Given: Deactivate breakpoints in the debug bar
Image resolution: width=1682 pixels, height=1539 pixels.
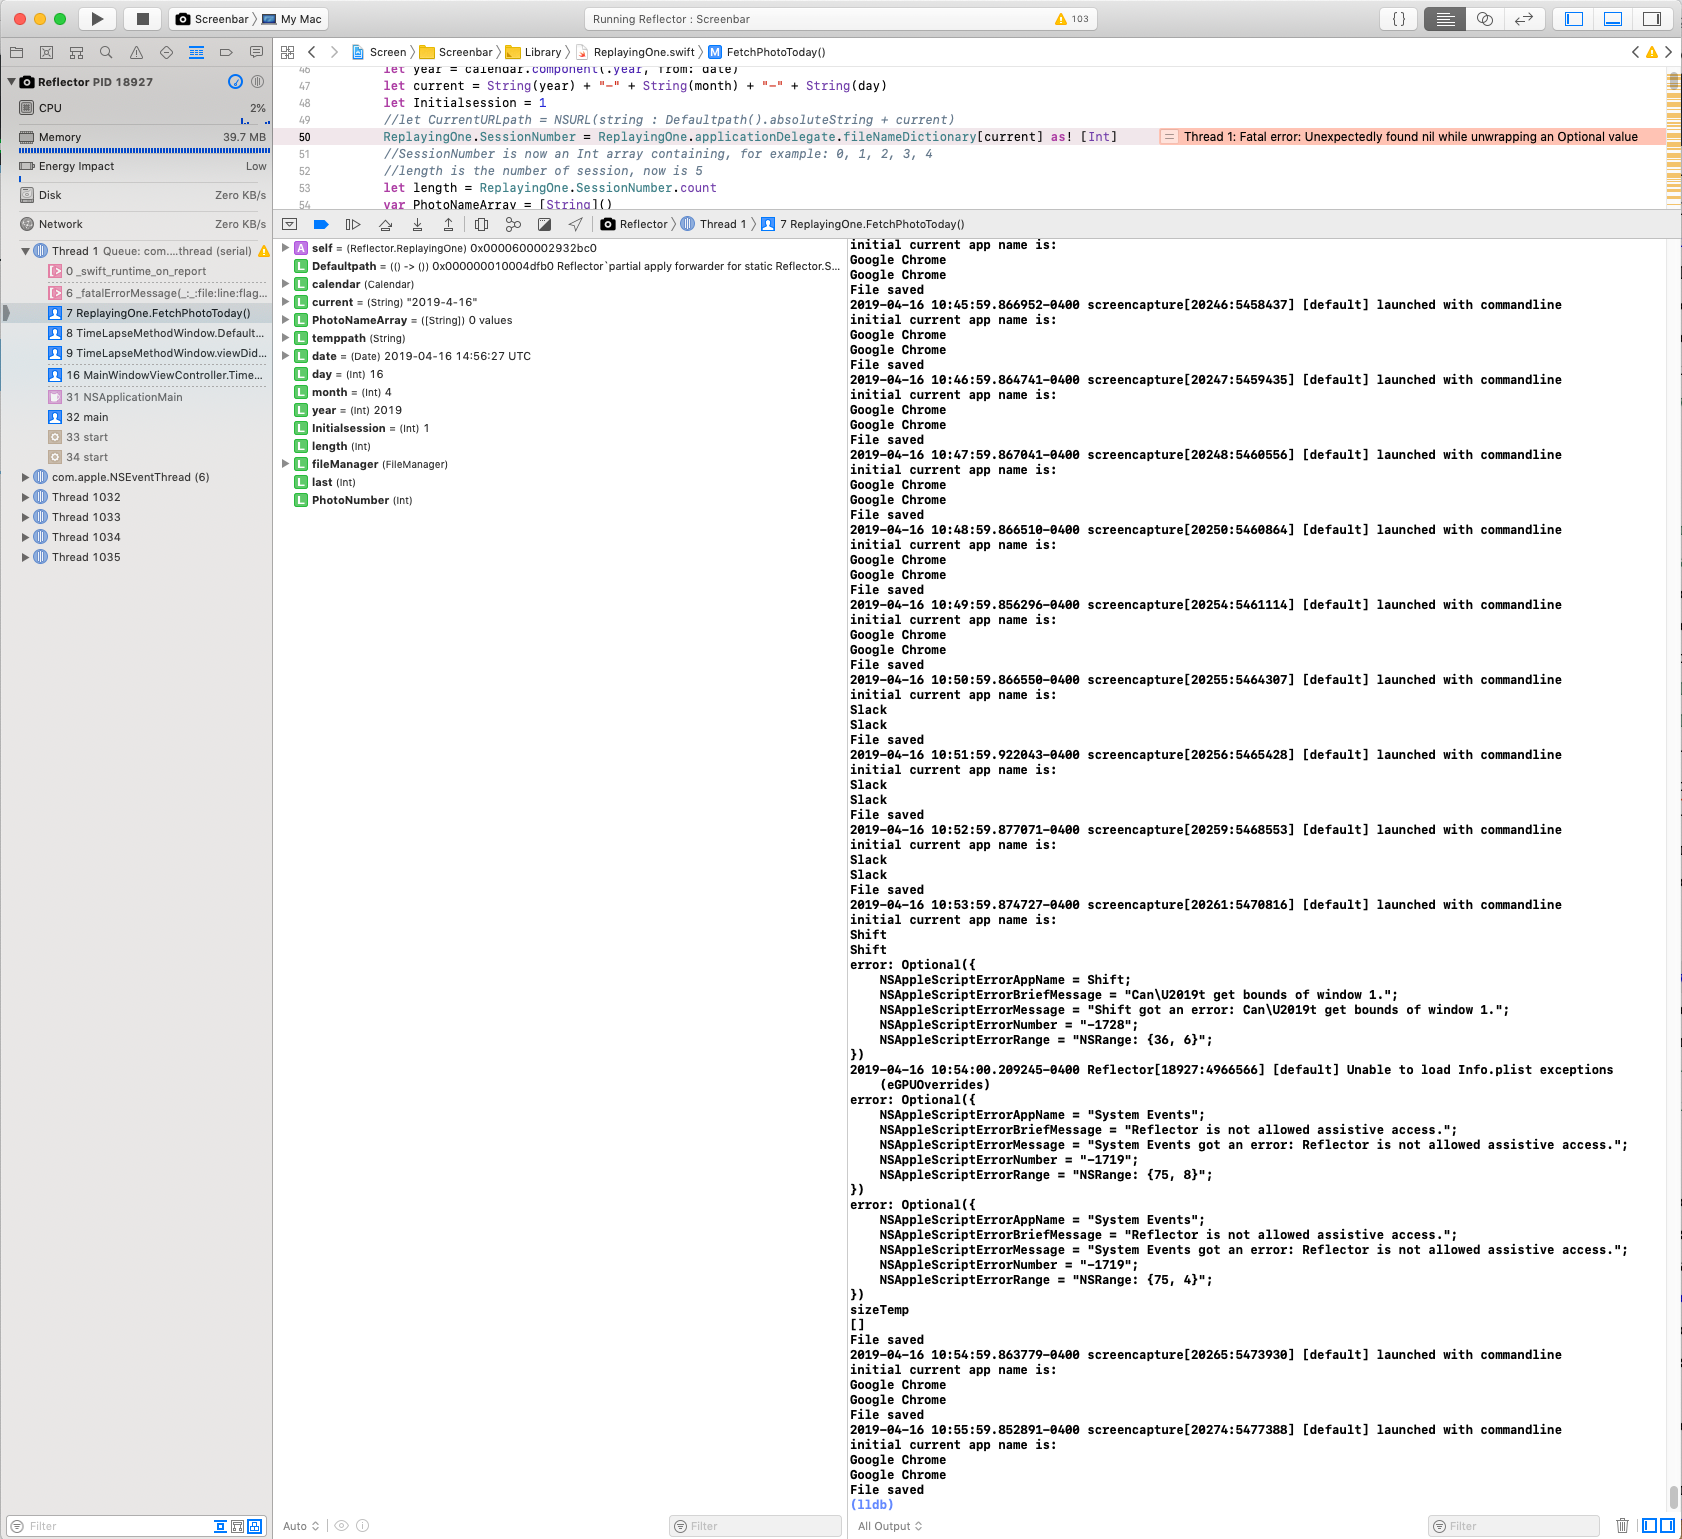Looking at the screenshot, I should click(x=321, y=224).
